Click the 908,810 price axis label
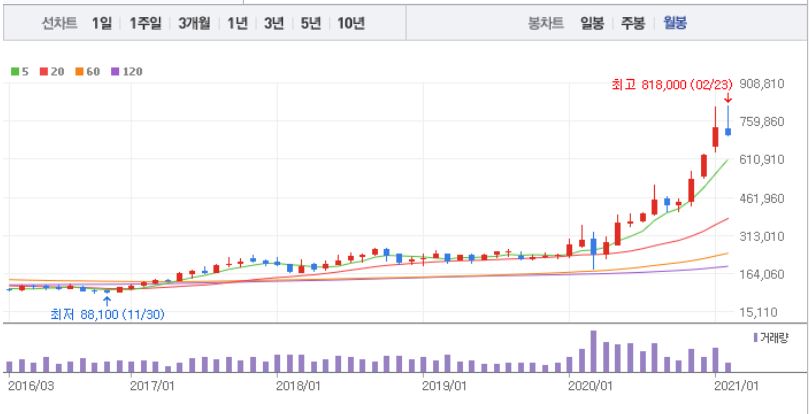 pos(764,84)
